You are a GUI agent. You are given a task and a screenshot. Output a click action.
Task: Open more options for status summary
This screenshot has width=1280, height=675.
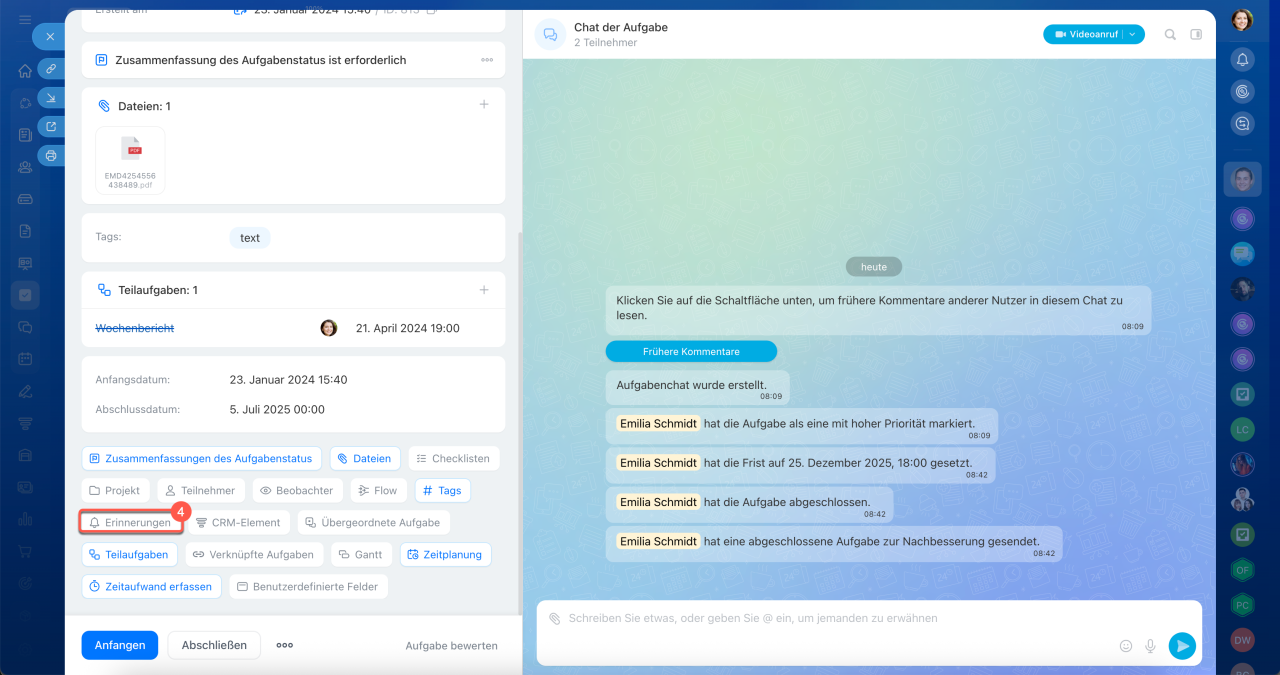(487, 60)
